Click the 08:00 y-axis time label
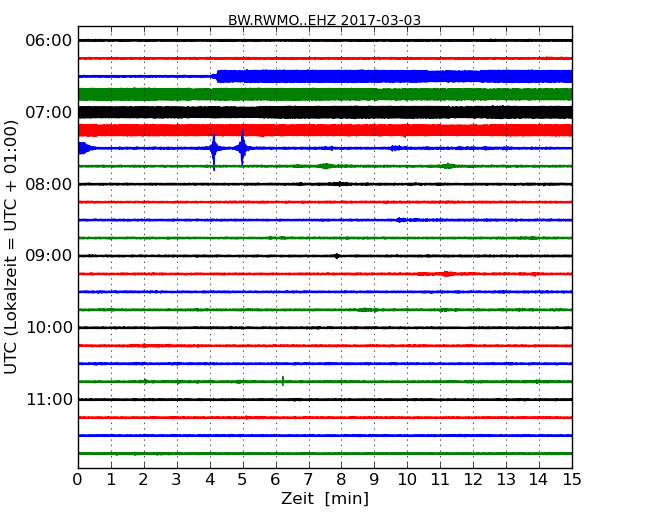Viewport: 650px width, 520px height. 48,184
